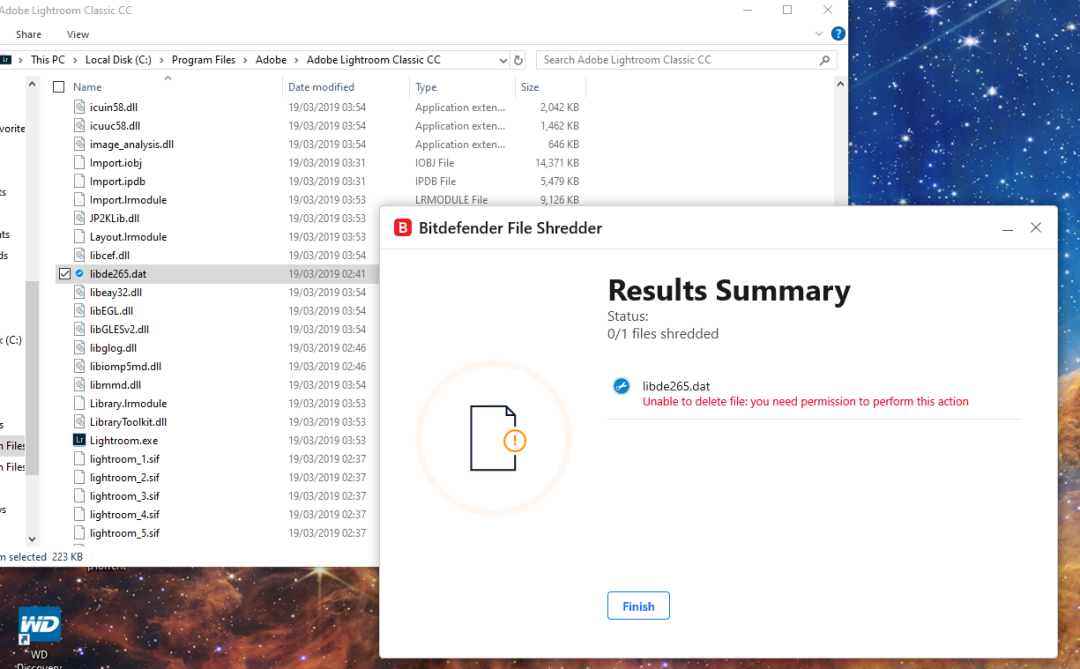Expand the address bar history dropdown

[x=503, y=61]
